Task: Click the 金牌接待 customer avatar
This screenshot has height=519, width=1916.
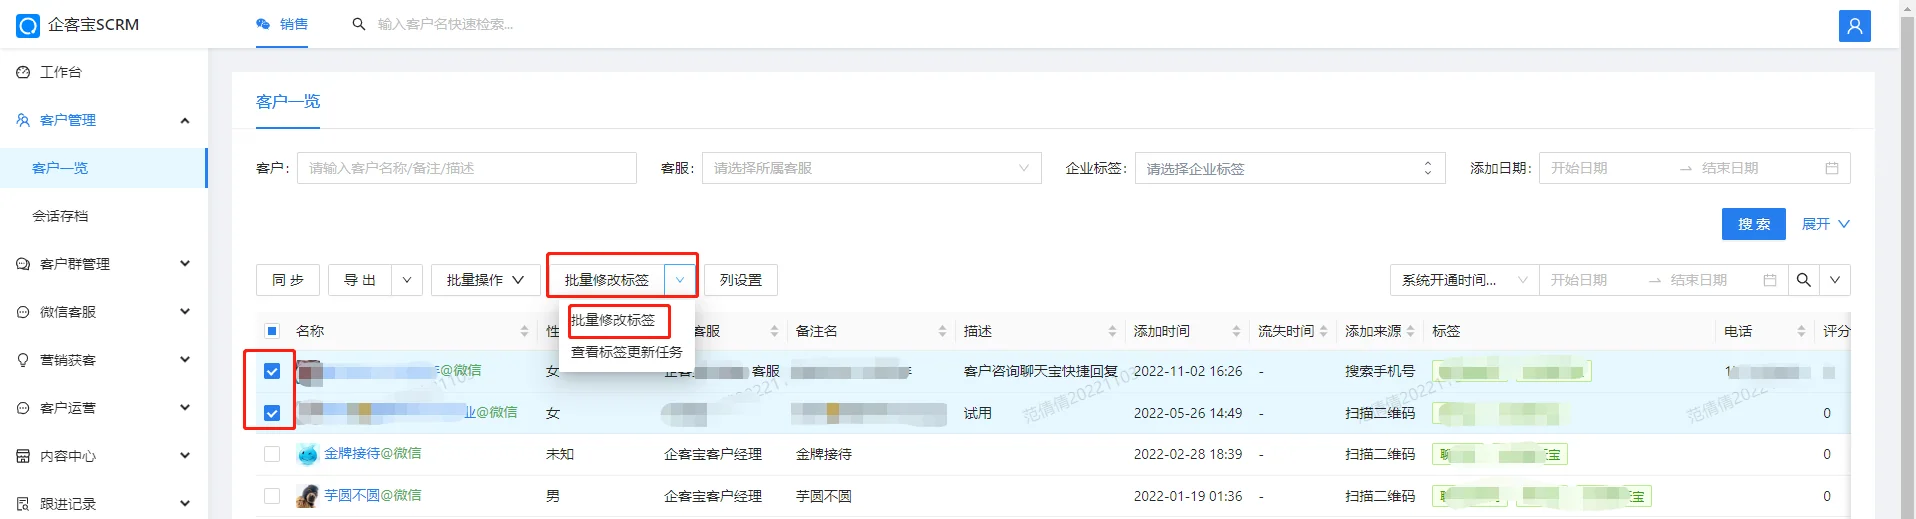Action: tap(308, 454)
